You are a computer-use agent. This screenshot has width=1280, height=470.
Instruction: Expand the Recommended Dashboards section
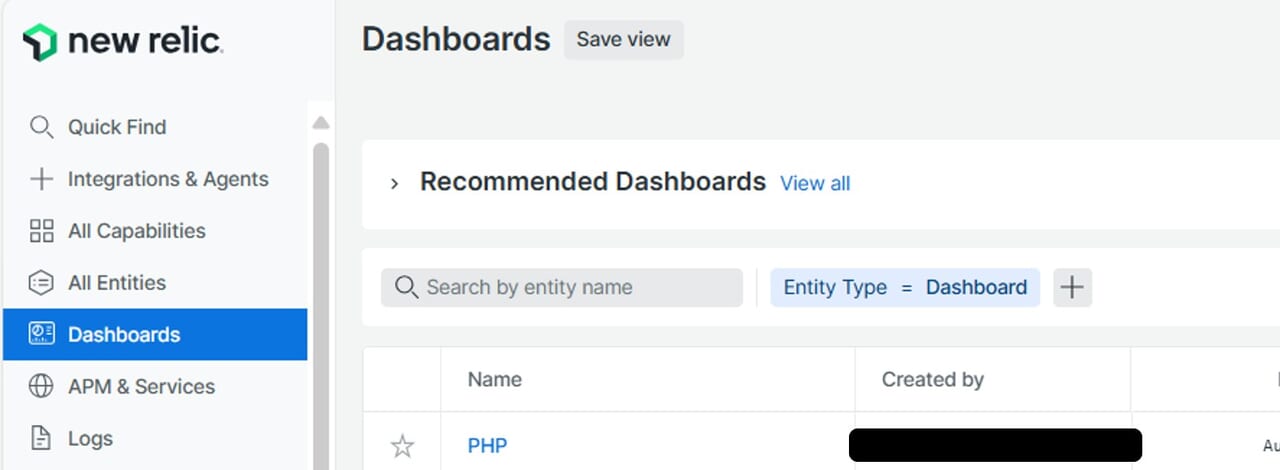click(x=394, y=184)
